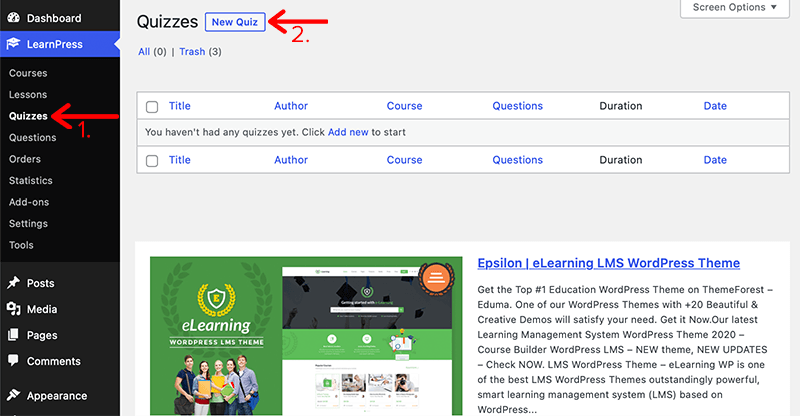This screenshot has width=800, height=416.
Task: Click the Quizzes page heading
Action: click(x=167, y=22)
